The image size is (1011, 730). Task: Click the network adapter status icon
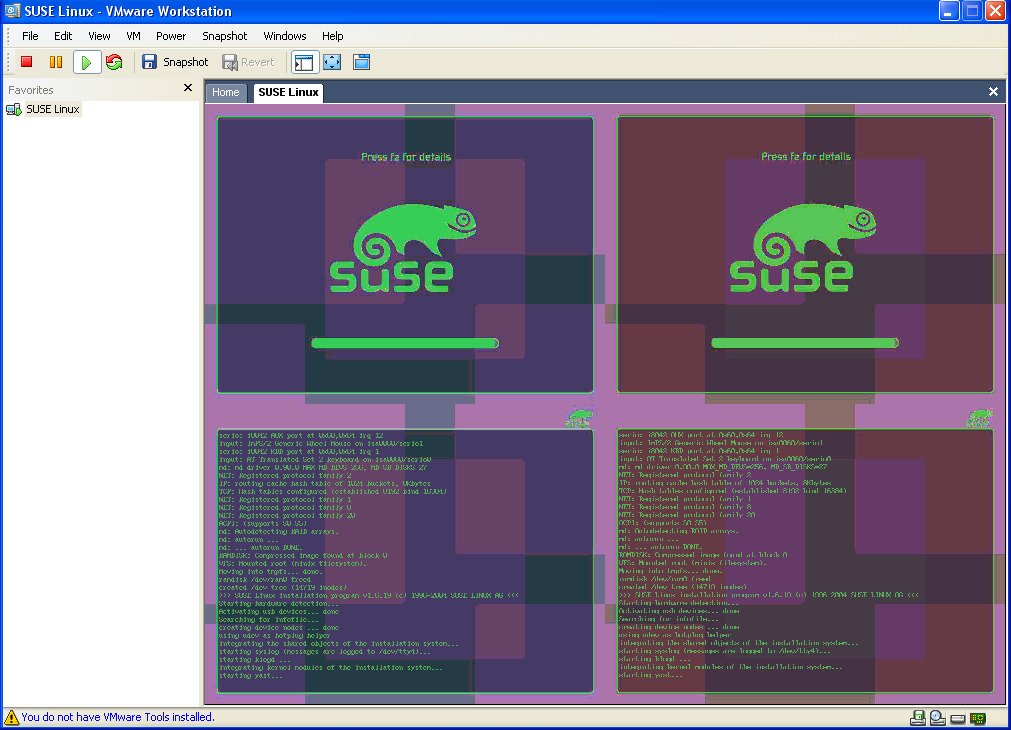click(x=977, y=717)
